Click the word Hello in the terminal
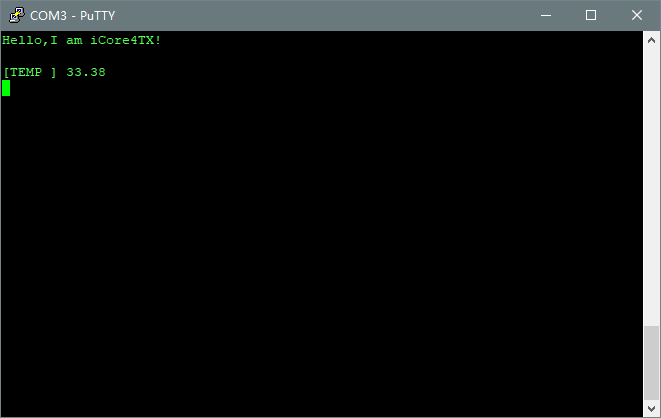The height and width of the screenshot is (418, 661). (x=22, y=40)
